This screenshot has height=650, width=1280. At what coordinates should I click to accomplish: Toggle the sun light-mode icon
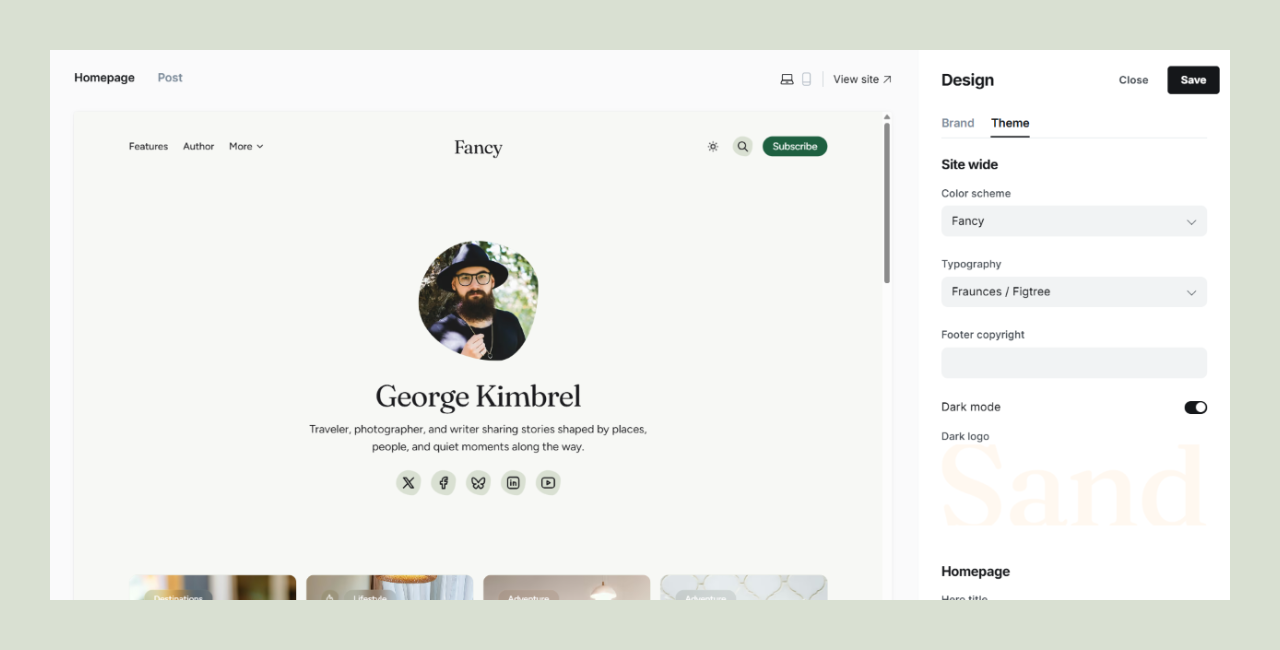click(x=713, y=146)
